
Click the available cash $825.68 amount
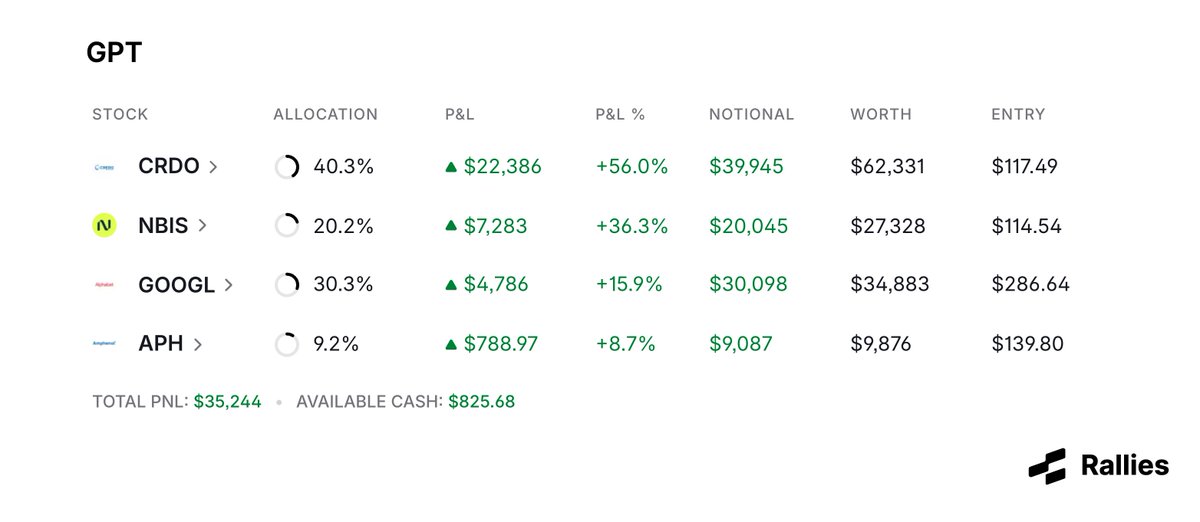(481, 402)
